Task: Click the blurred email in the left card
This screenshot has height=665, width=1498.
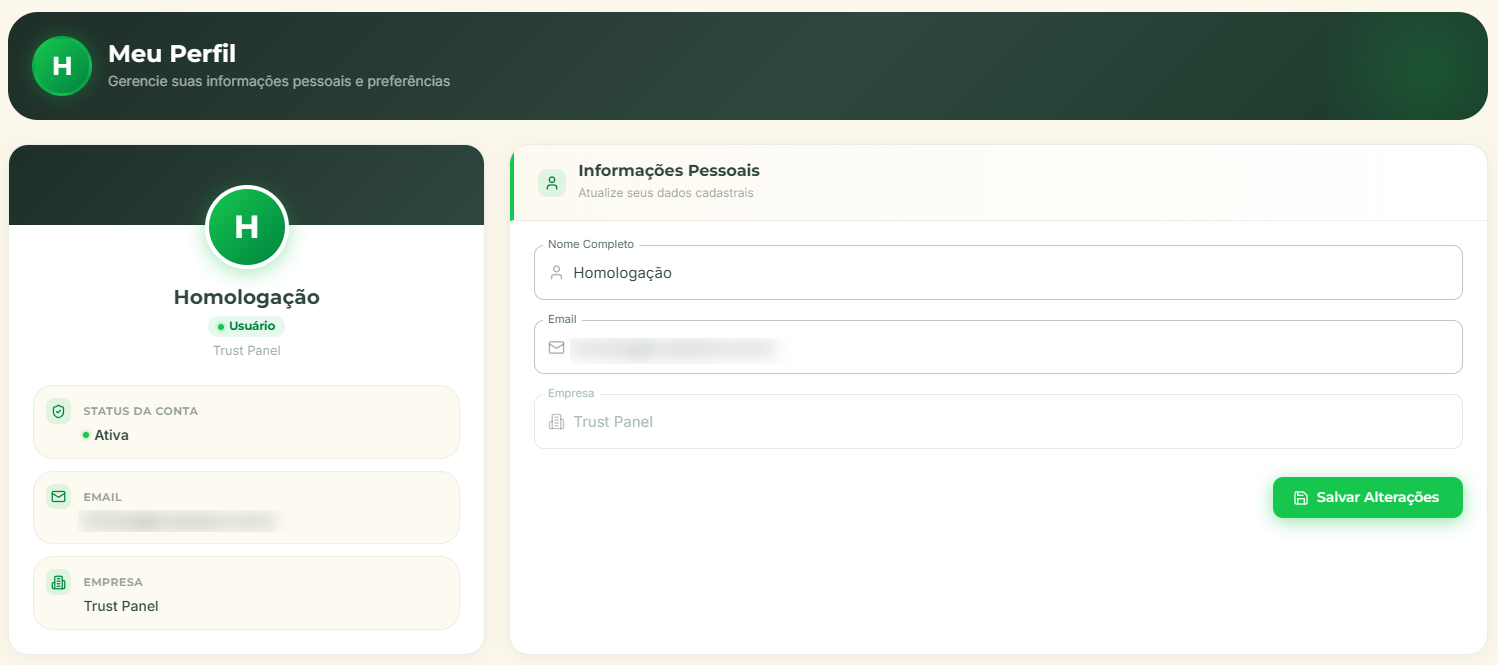Action: (x=178, y=521)
